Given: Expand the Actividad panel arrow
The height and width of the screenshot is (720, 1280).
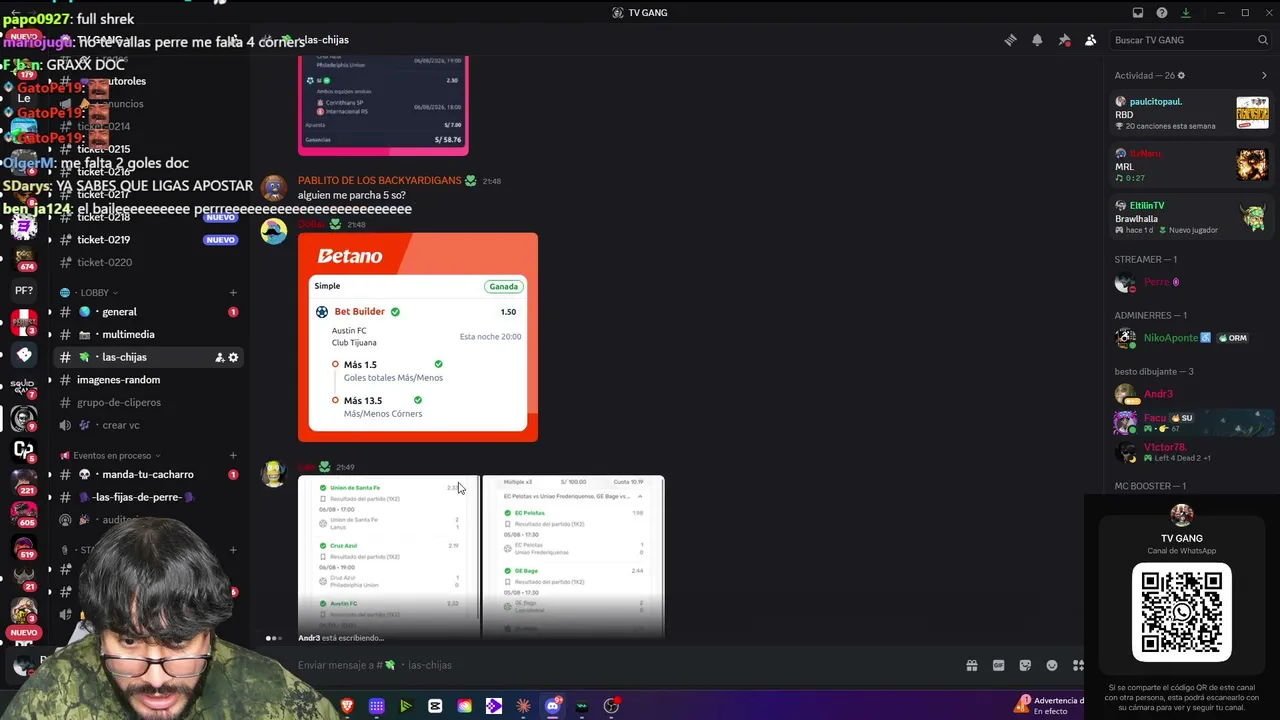Looking at the screenshot, I should pyautogui.click(x=1264, y=75).
